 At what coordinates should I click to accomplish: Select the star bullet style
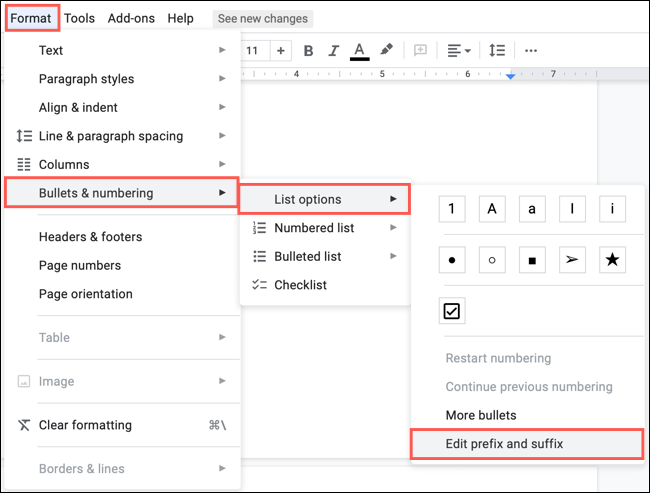tap(612, 260)
